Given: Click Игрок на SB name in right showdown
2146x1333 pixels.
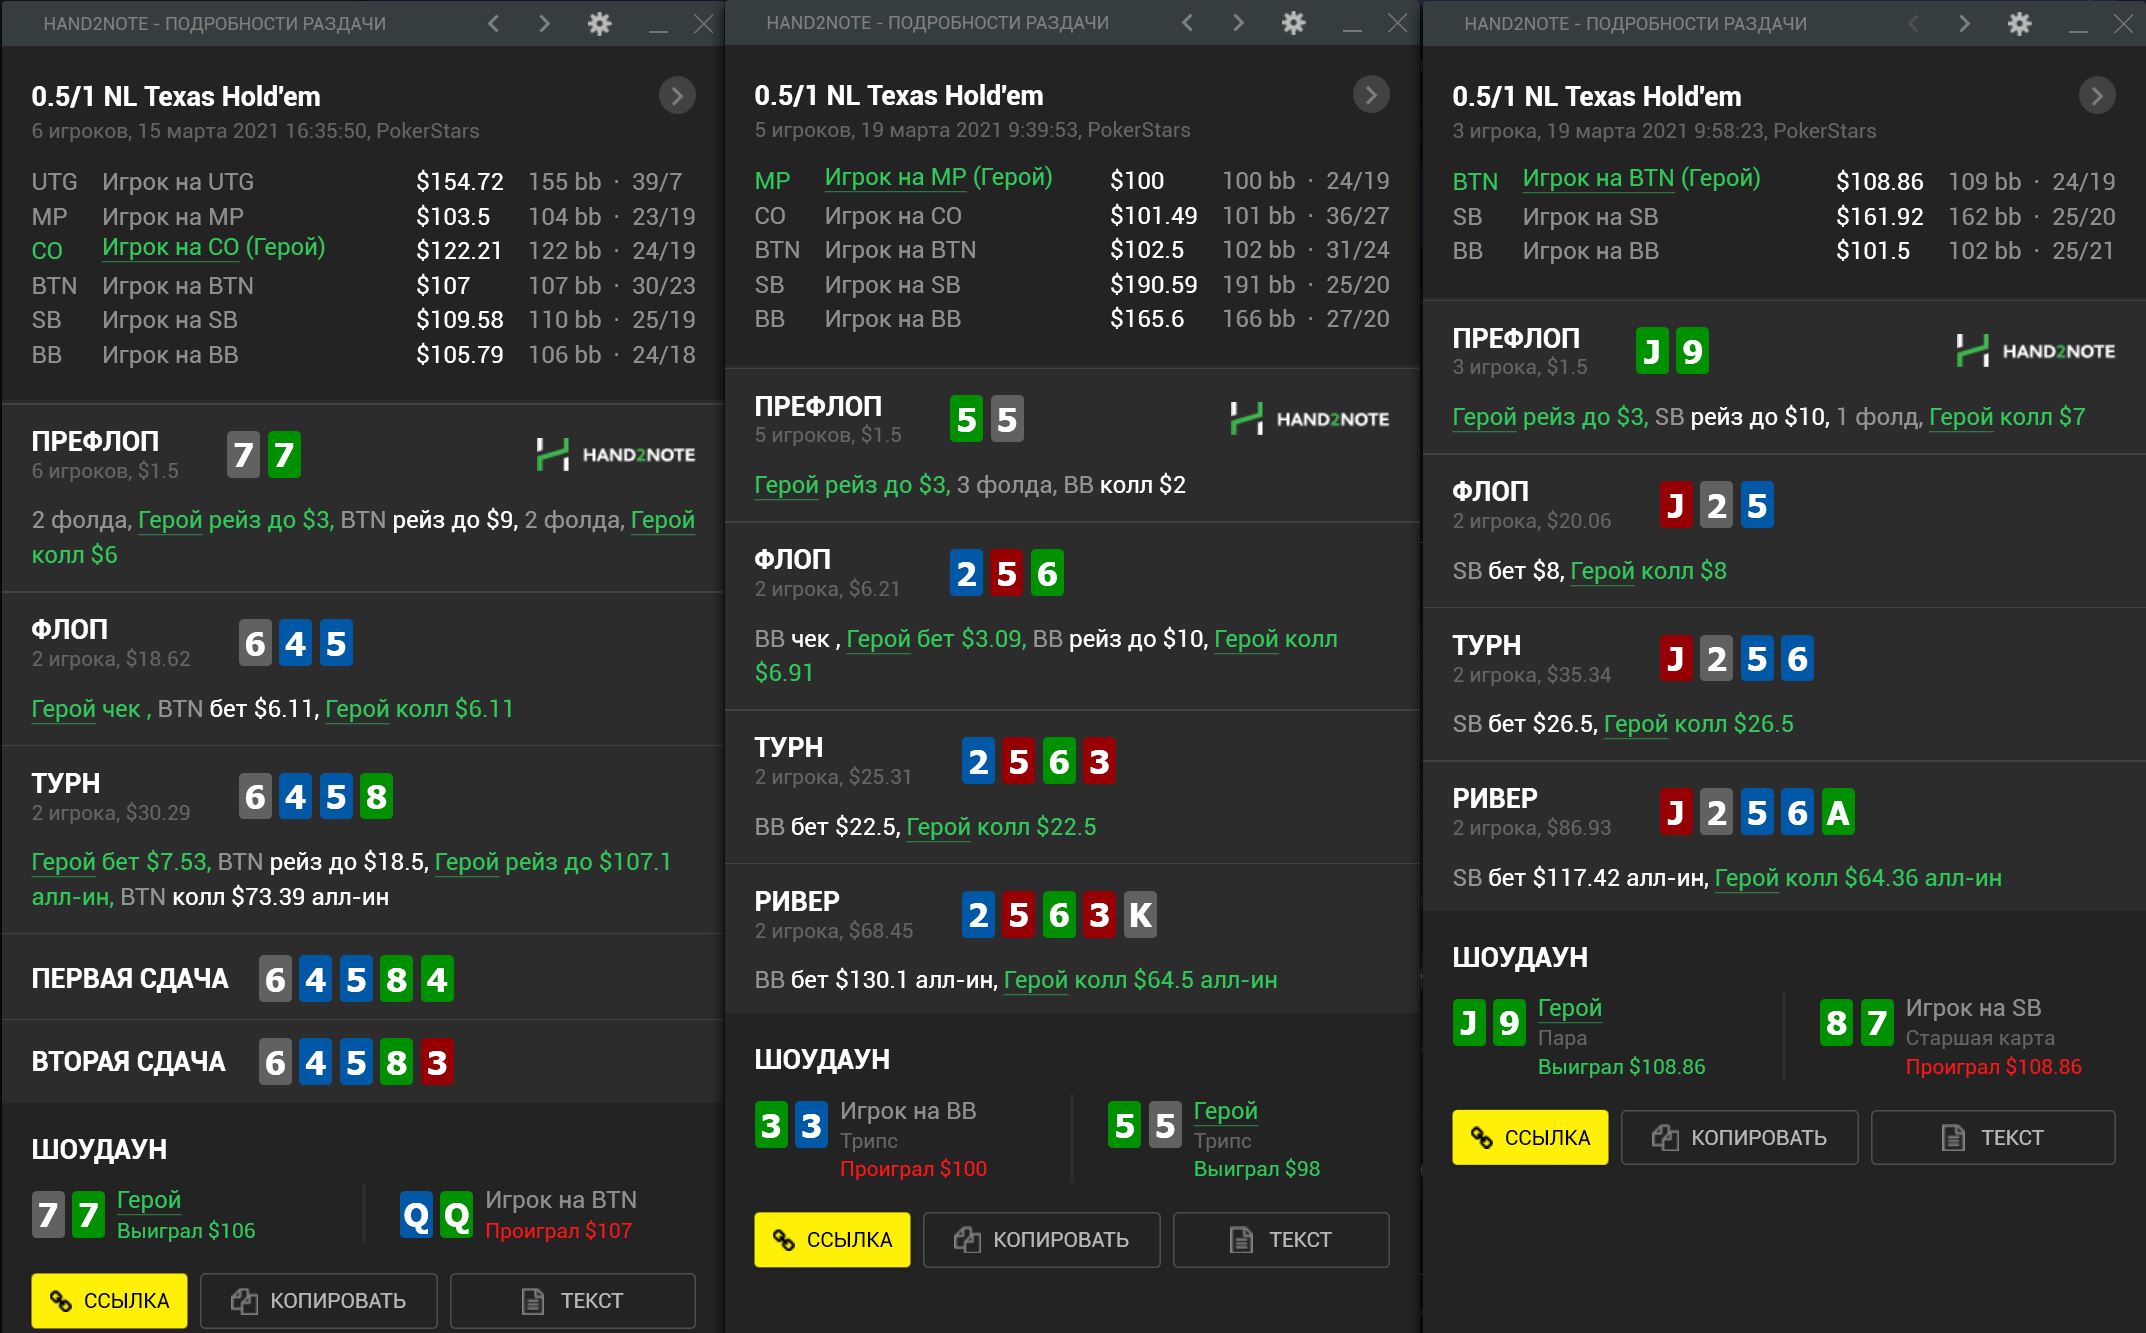Looking at the screenshot, I should pos(1973,1008).
